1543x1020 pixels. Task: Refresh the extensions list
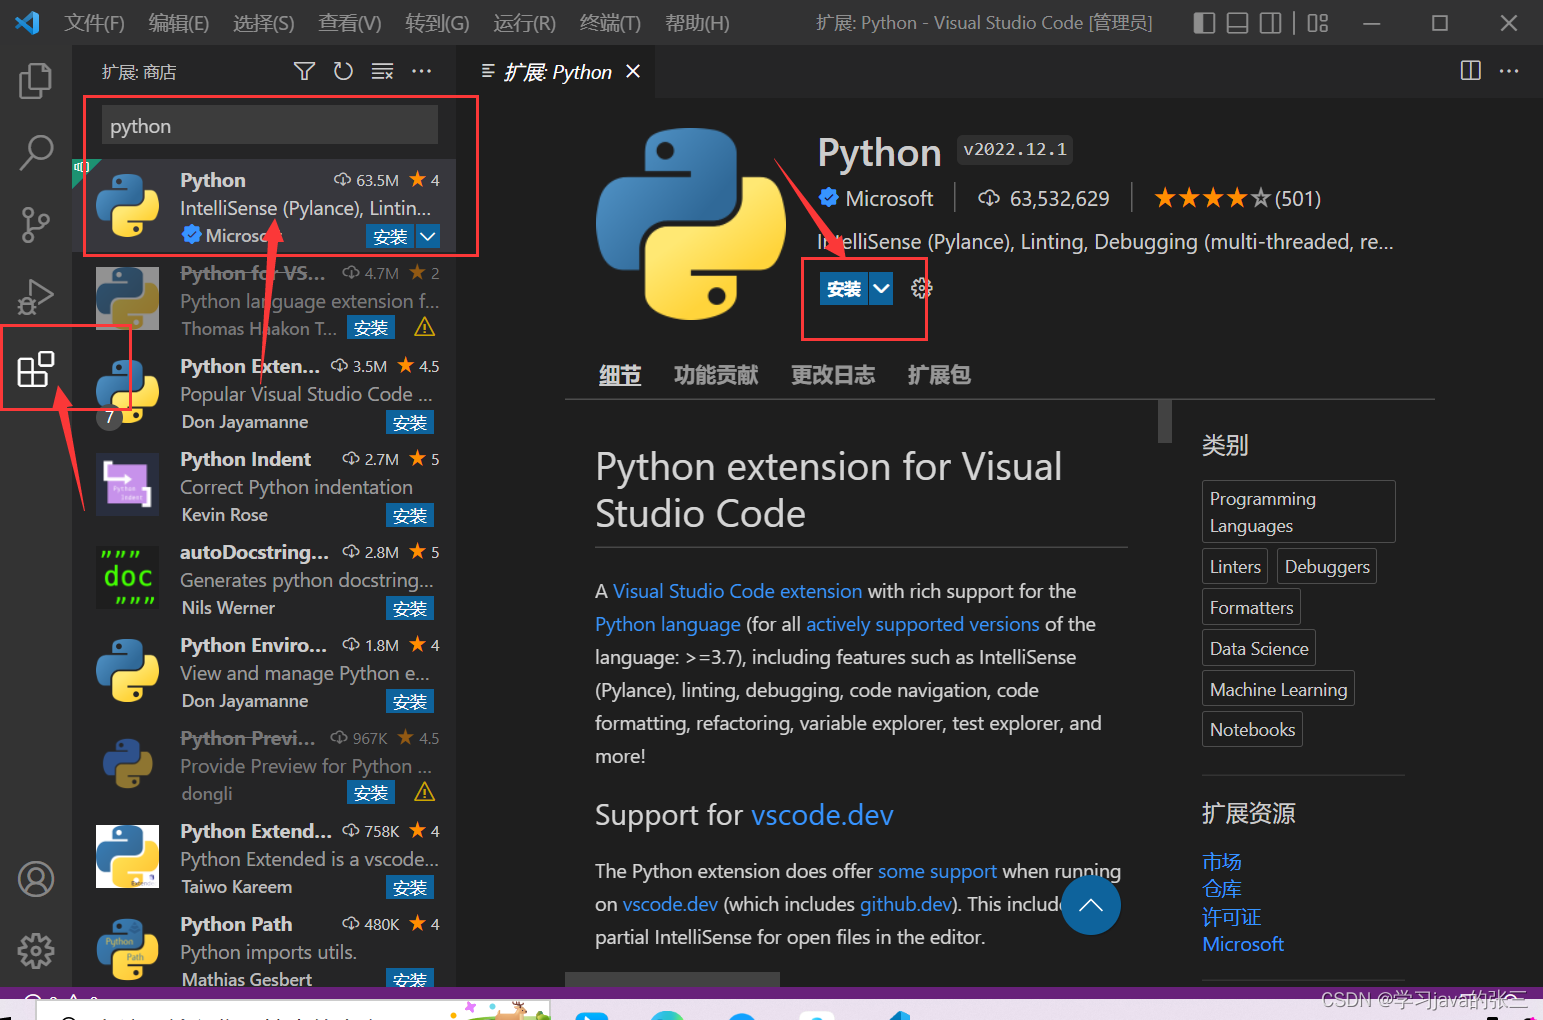[343, 71]
